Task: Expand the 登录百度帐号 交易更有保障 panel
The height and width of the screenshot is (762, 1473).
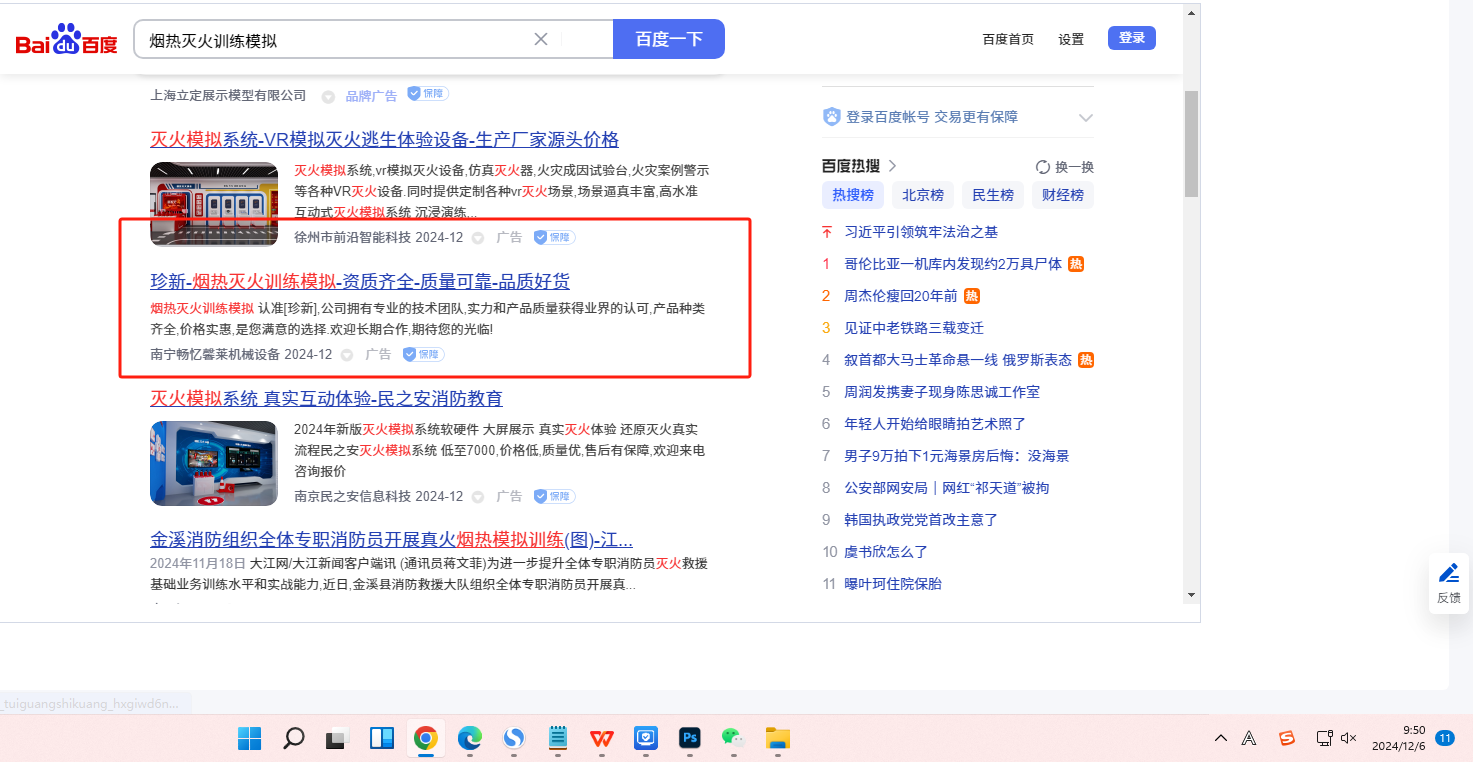Action: (x=1086, y=118)
